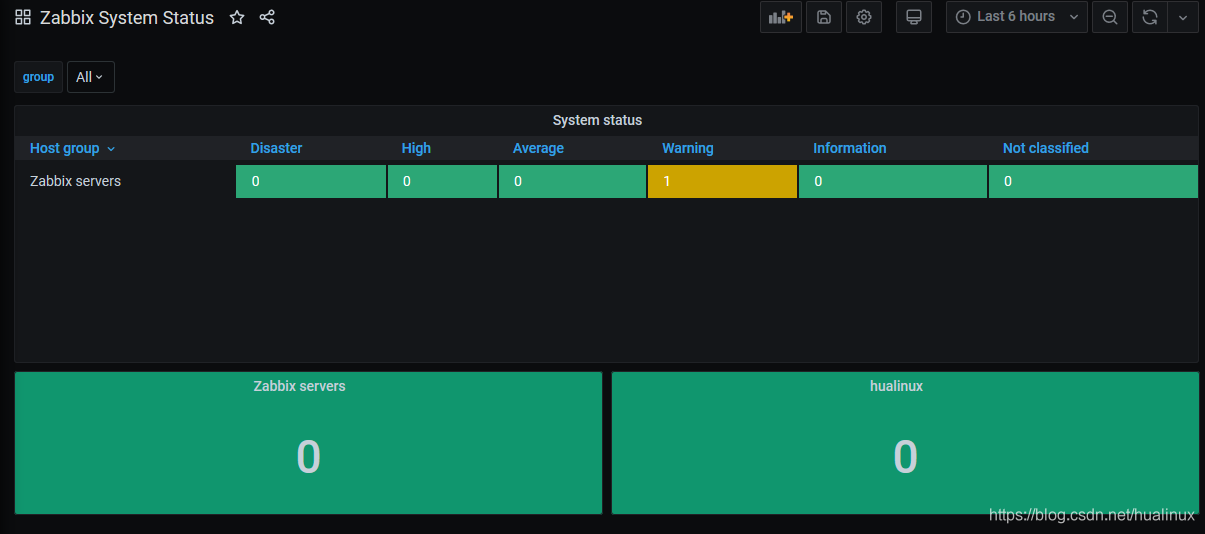Open refresh interval dropdown arrow
This screenshot has height=534, width=1205.
(x=1183, y=17)
